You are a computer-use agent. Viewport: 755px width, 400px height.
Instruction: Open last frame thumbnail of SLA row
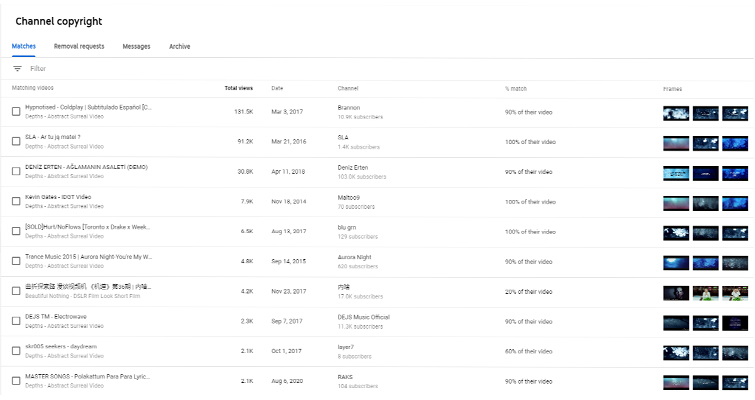[x=735, y=143]
